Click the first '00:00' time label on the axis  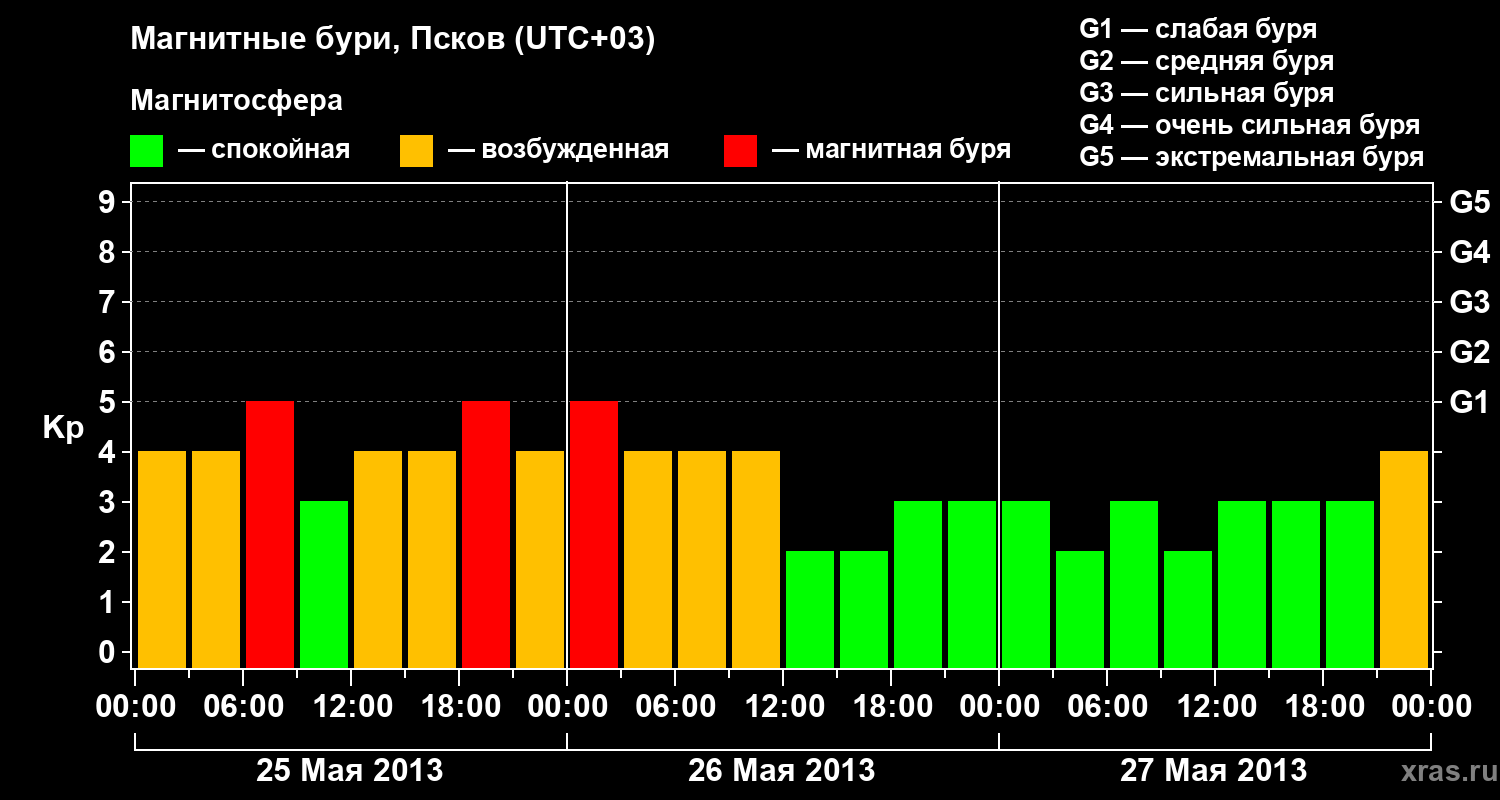click(135, 706)
